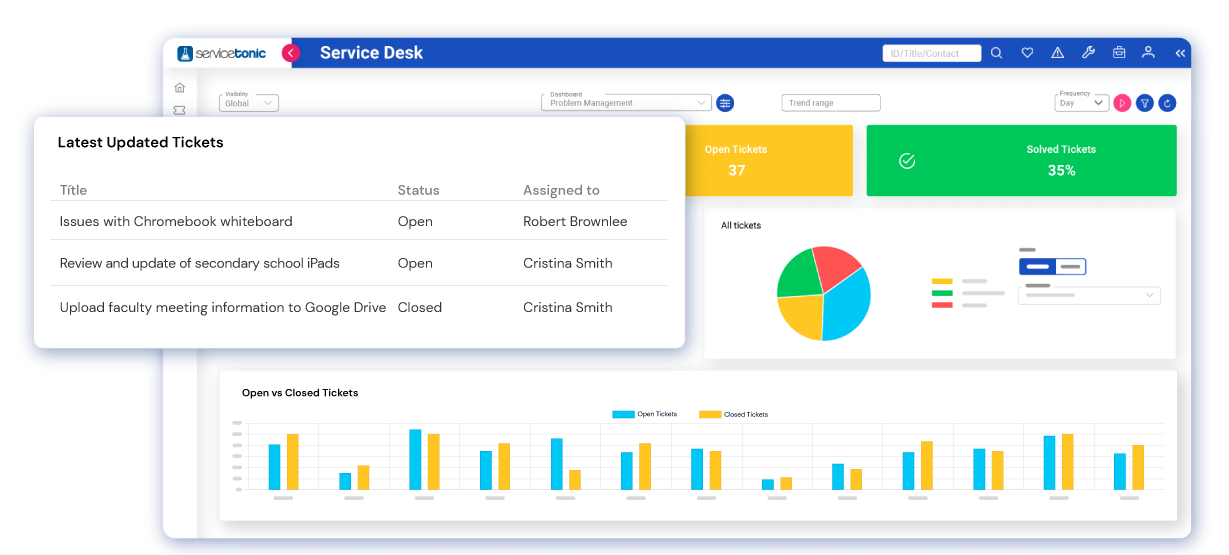Select the white right segment of chart toggle
The height and width of the screenshot is (555, 1229).
pyautogui.click(x=1070, y=267)
